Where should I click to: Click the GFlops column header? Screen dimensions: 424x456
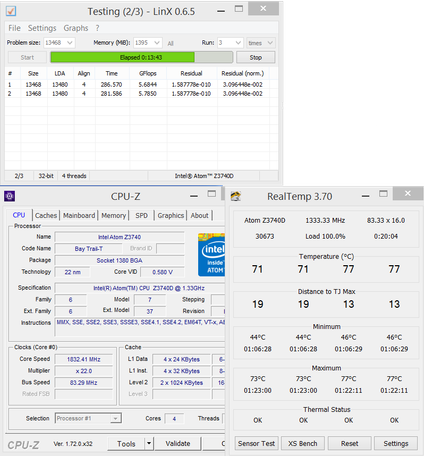point(148,73)
